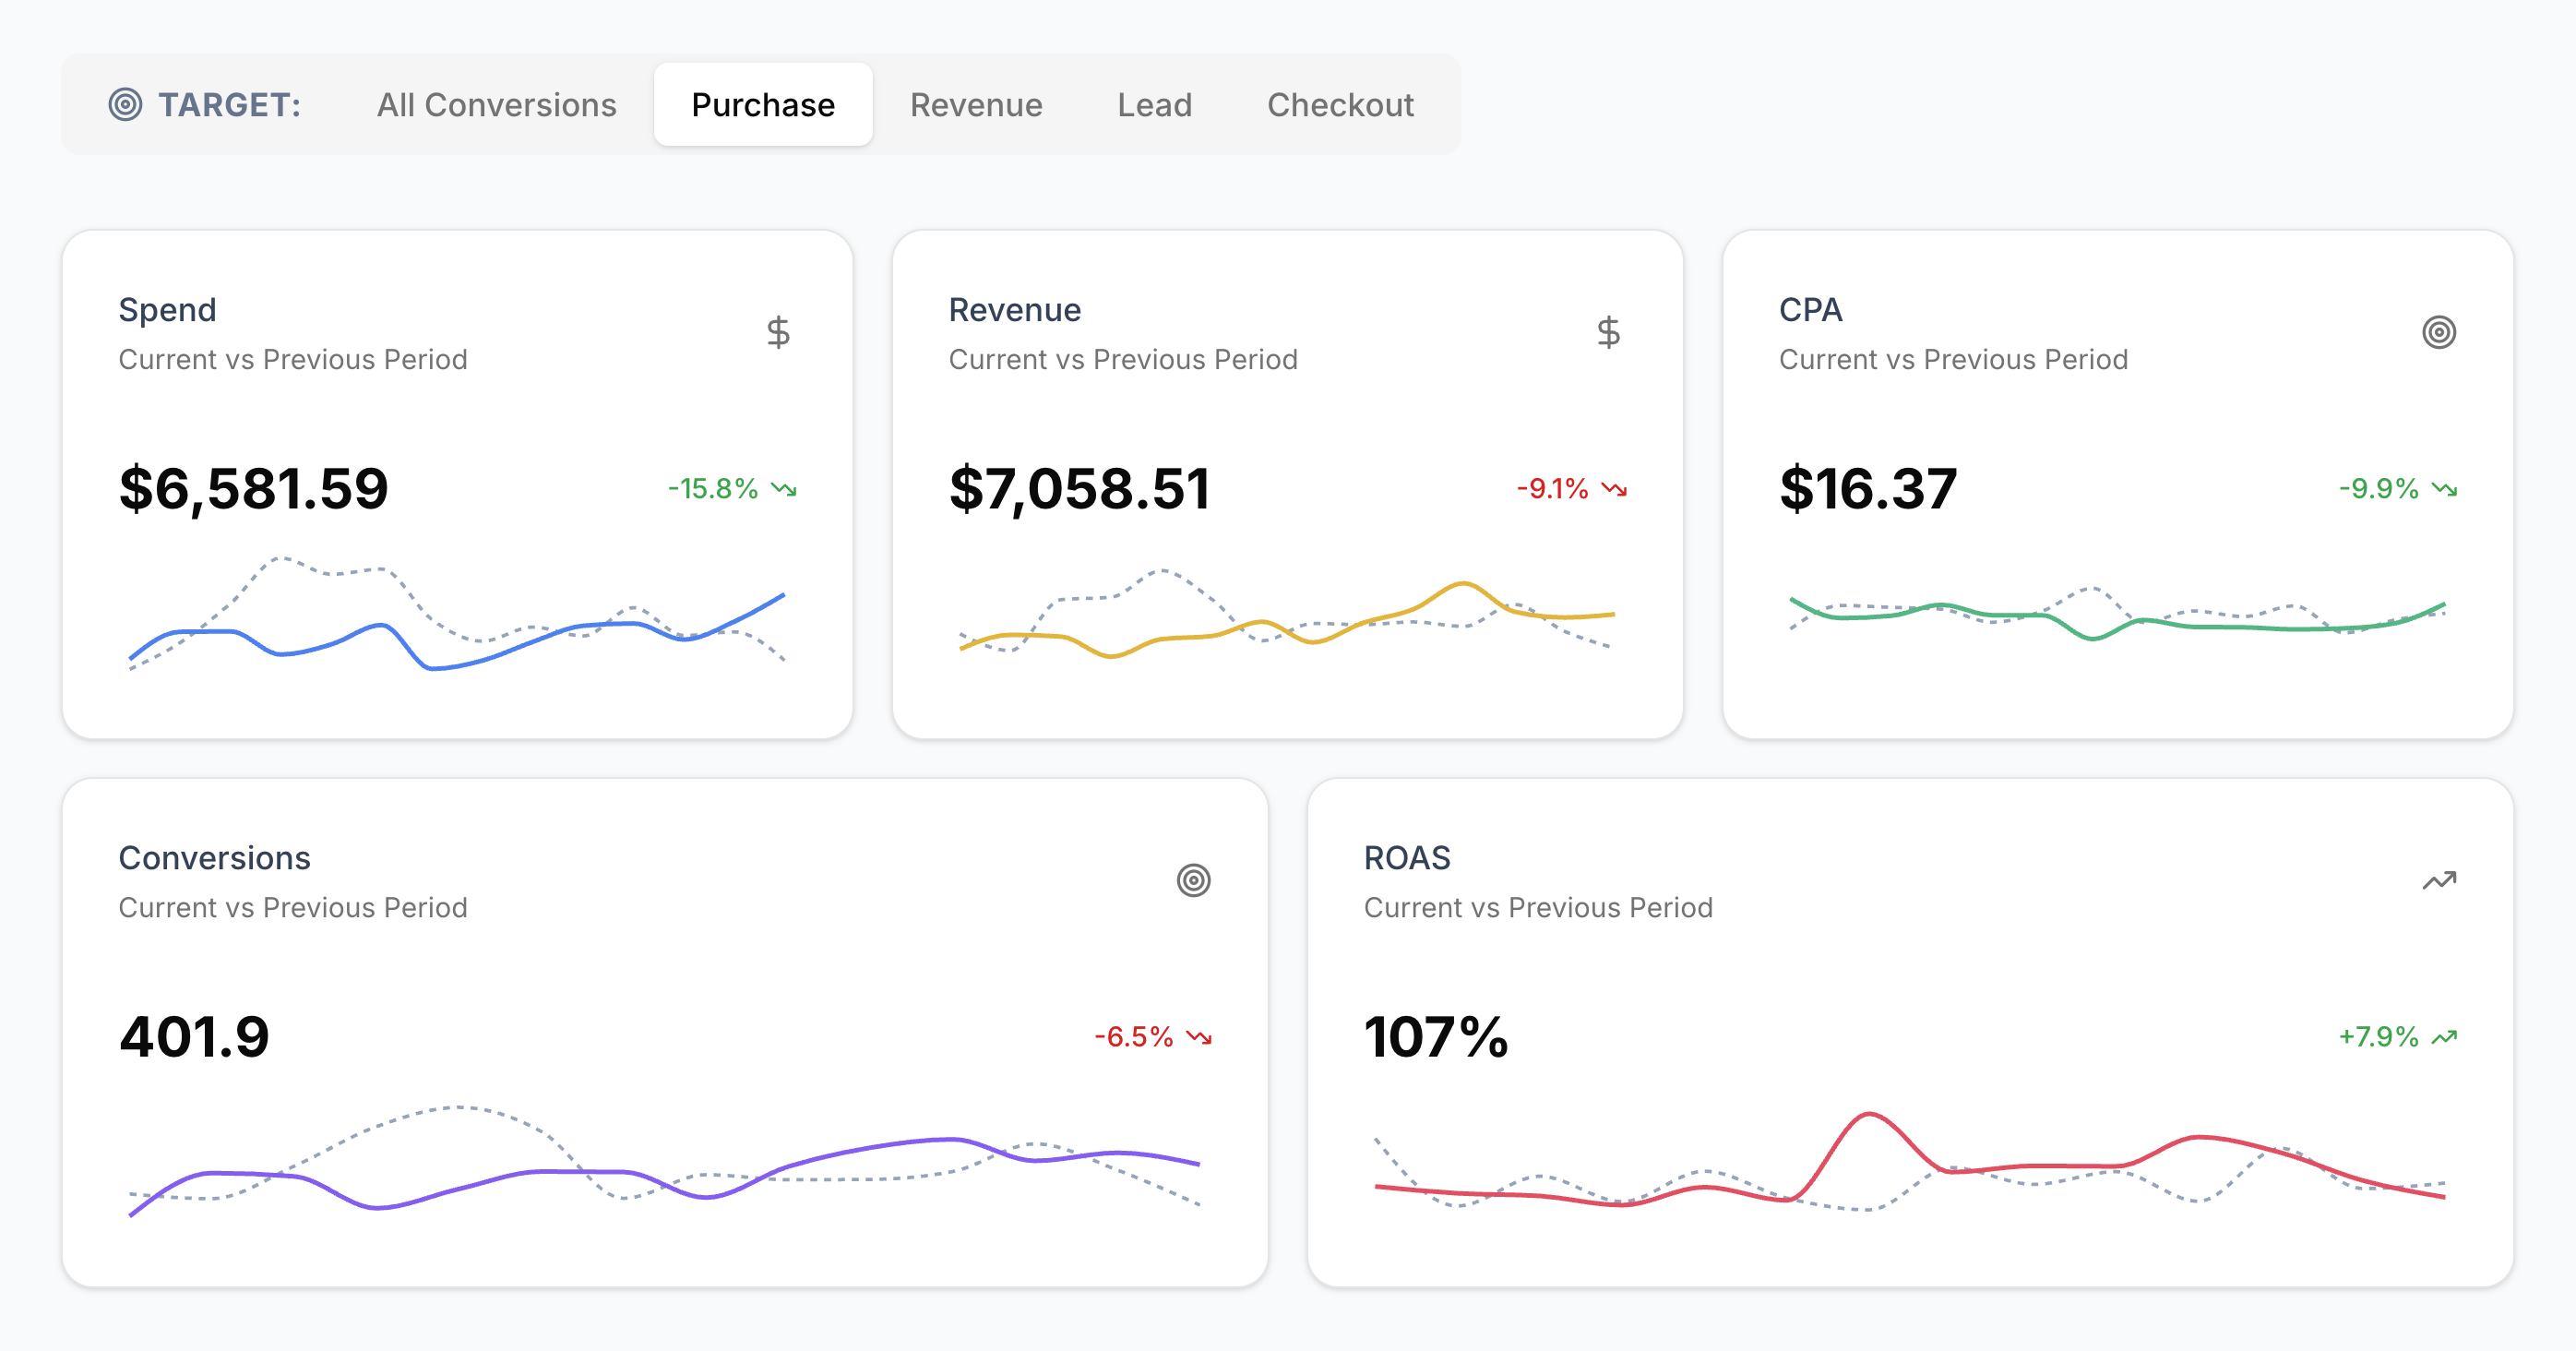Click the target icon on CPA card

pos(2440,333)
